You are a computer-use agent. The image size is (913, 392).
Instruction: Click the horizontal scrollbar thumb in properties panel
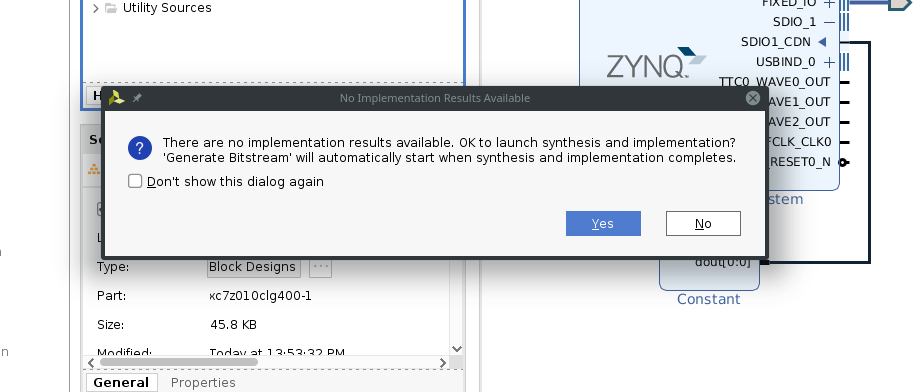coord(179,362)
